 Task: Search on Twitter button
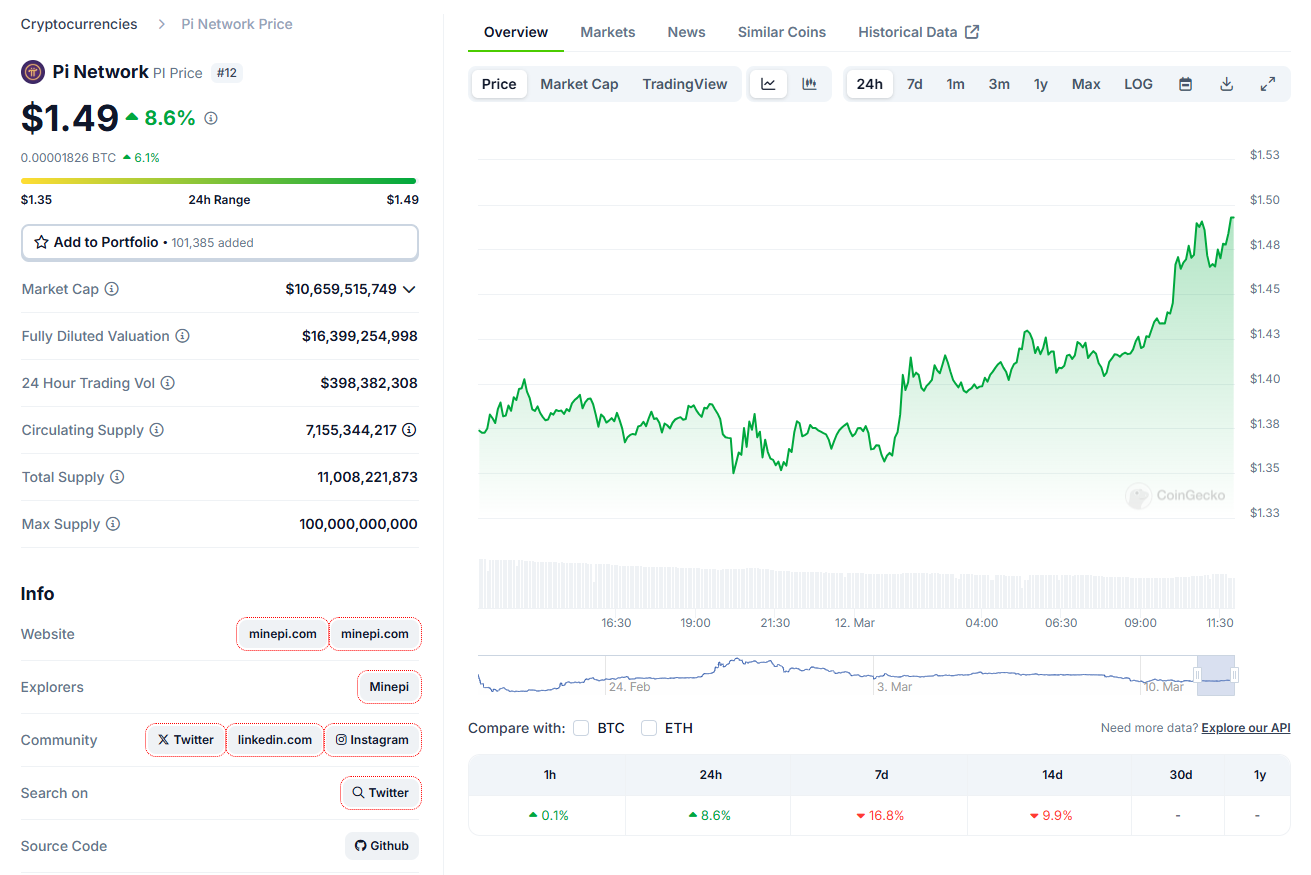tap(380, 793)
